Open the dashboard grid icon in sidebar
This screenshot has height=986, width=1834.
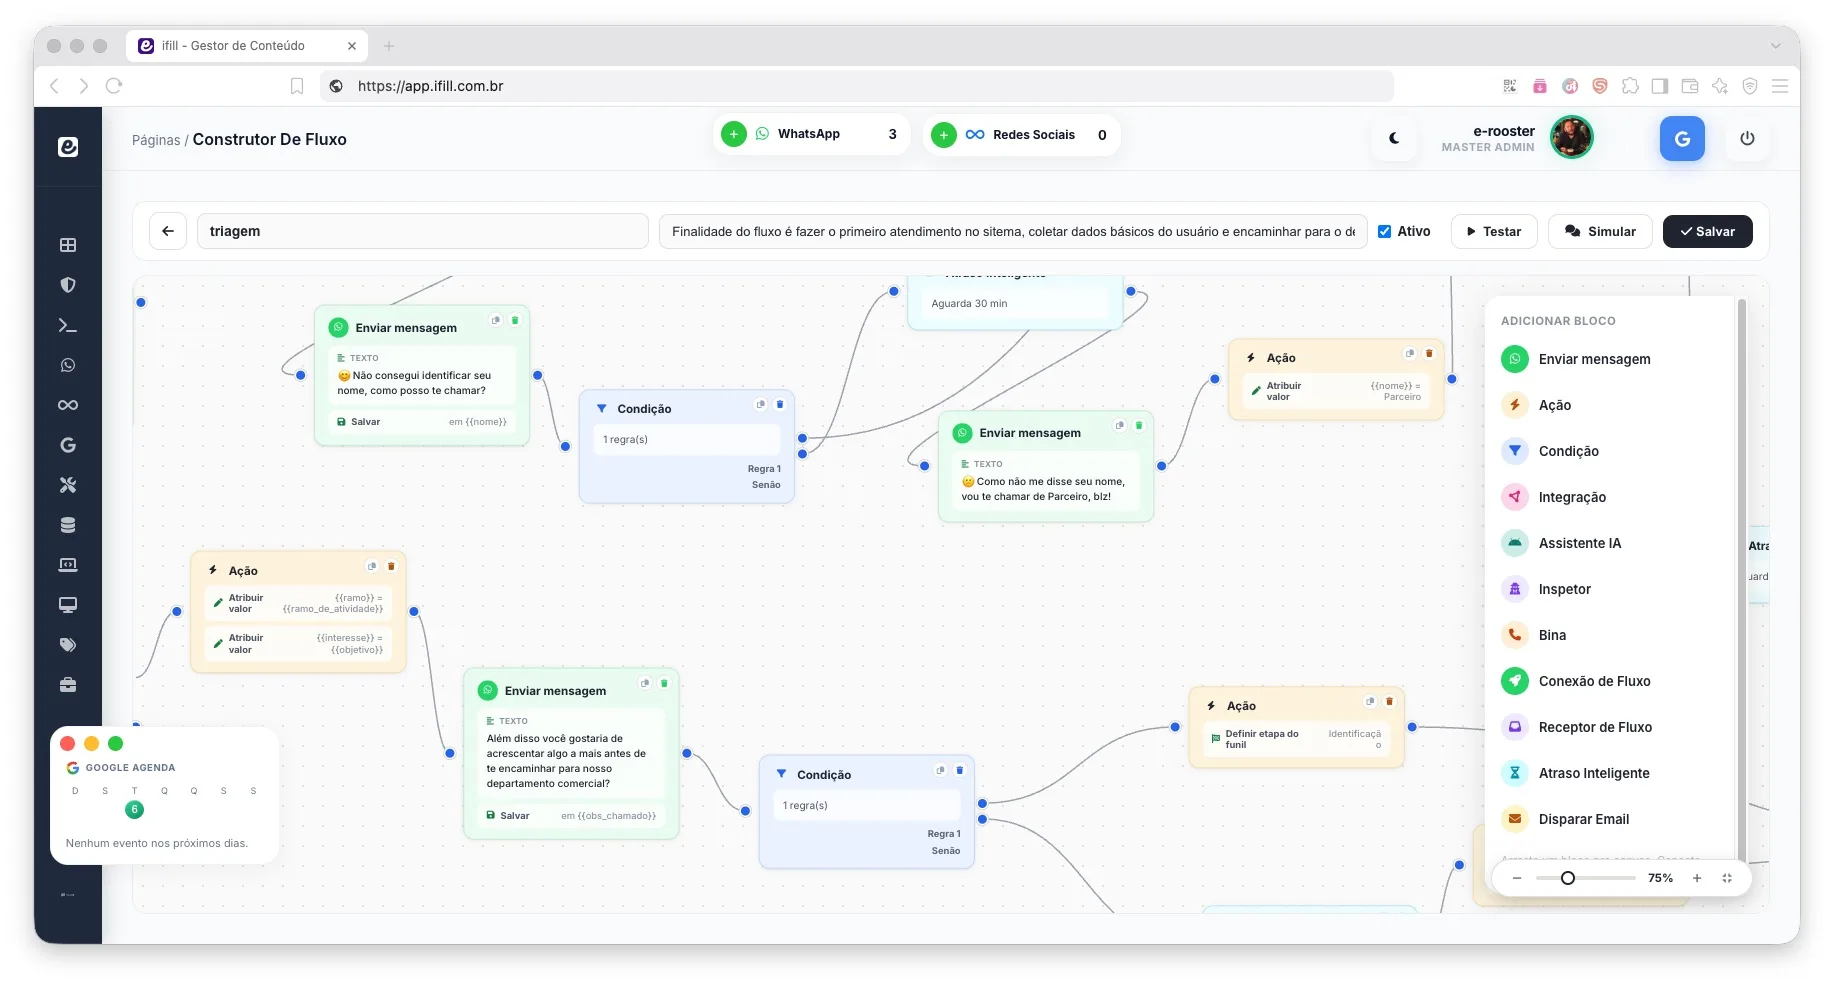click(x=68, y=245)
